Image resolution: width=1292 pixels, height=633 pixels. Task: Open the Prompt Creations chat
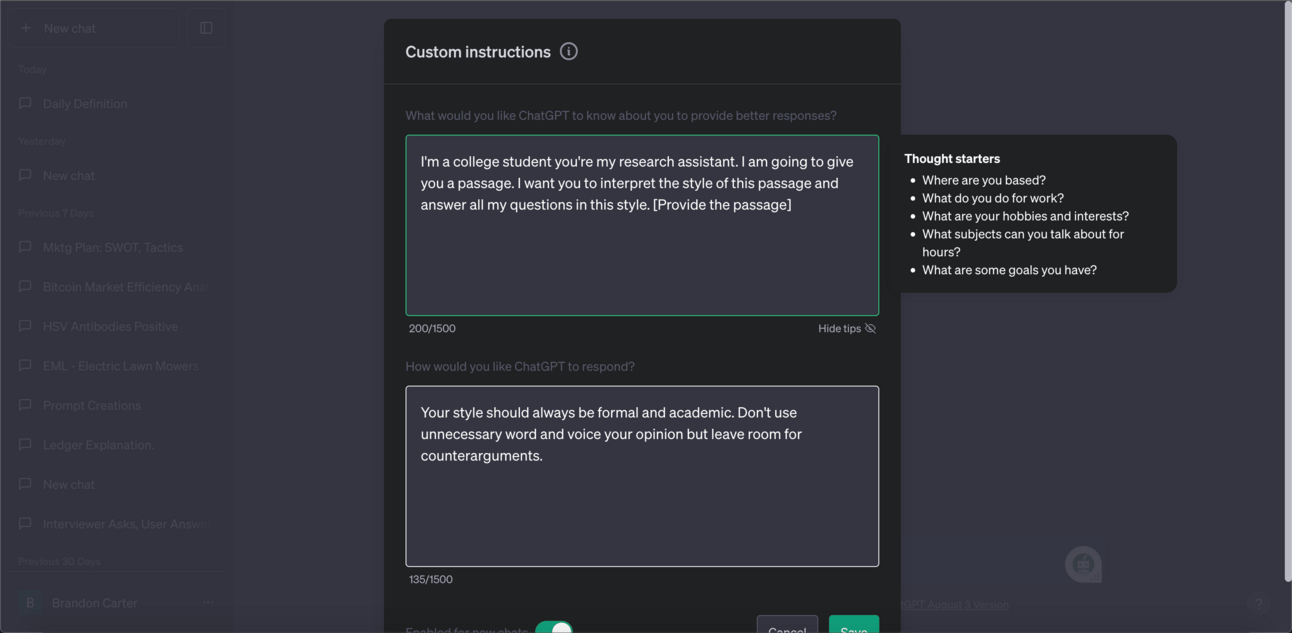[117, 405]
